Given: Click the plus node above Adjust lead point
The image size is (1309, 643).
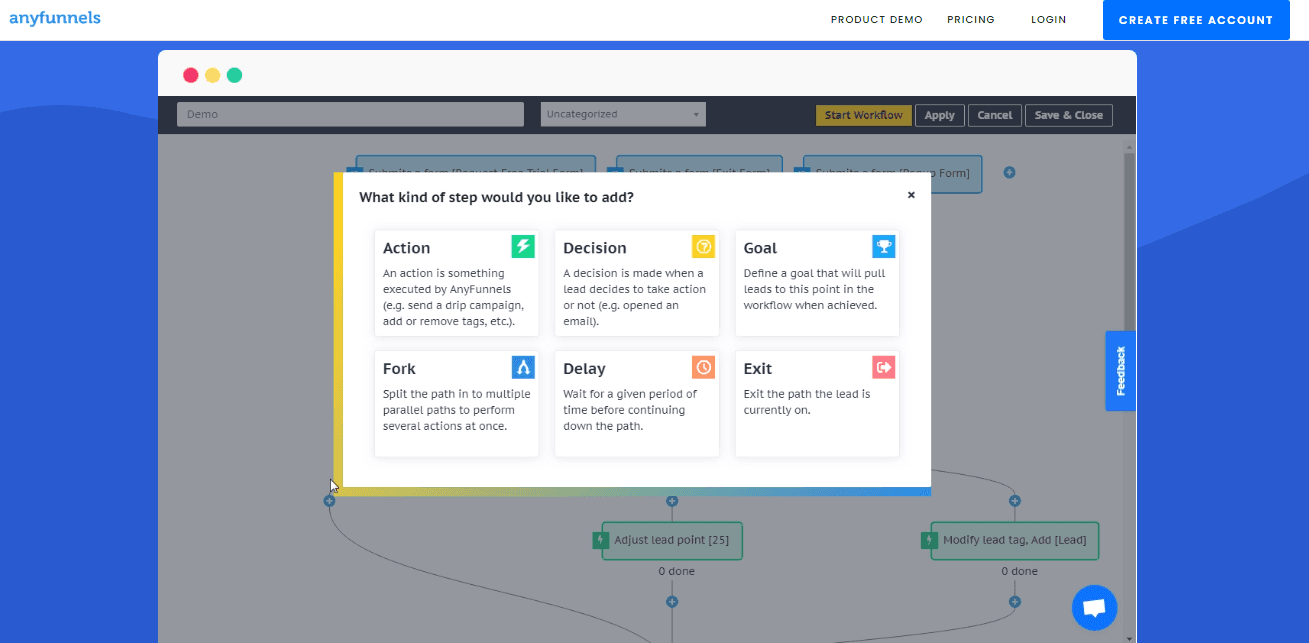Looking at the screenshot, I should click(672, 501).
